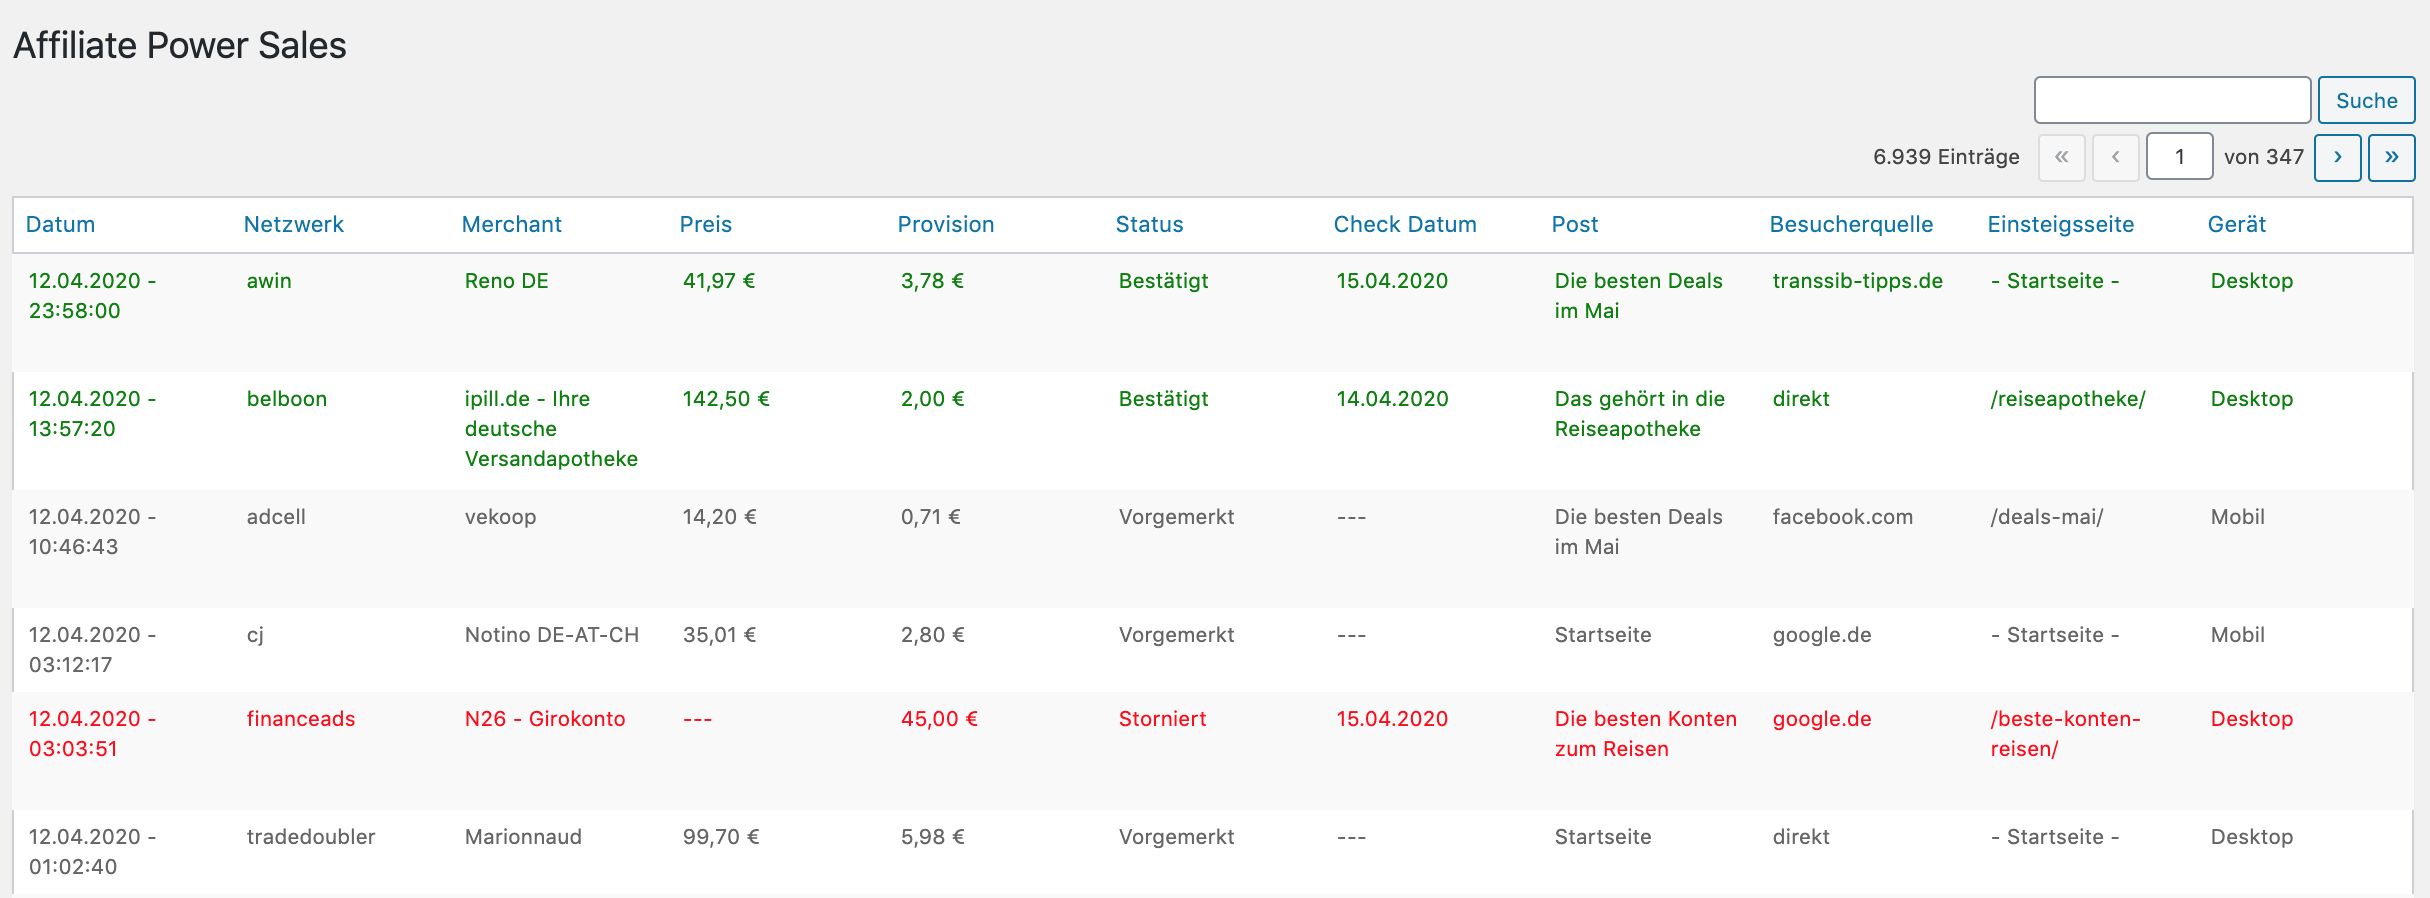This screenshot has height=898, width=2430.
Task: Click the current page number field
Action: [2180, 157]
